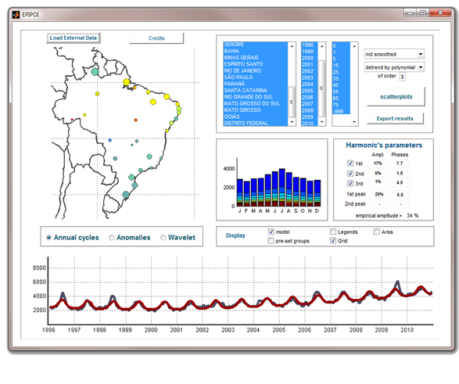
Task: Click scroll-down arrow of states list
Action: [292, 122]
